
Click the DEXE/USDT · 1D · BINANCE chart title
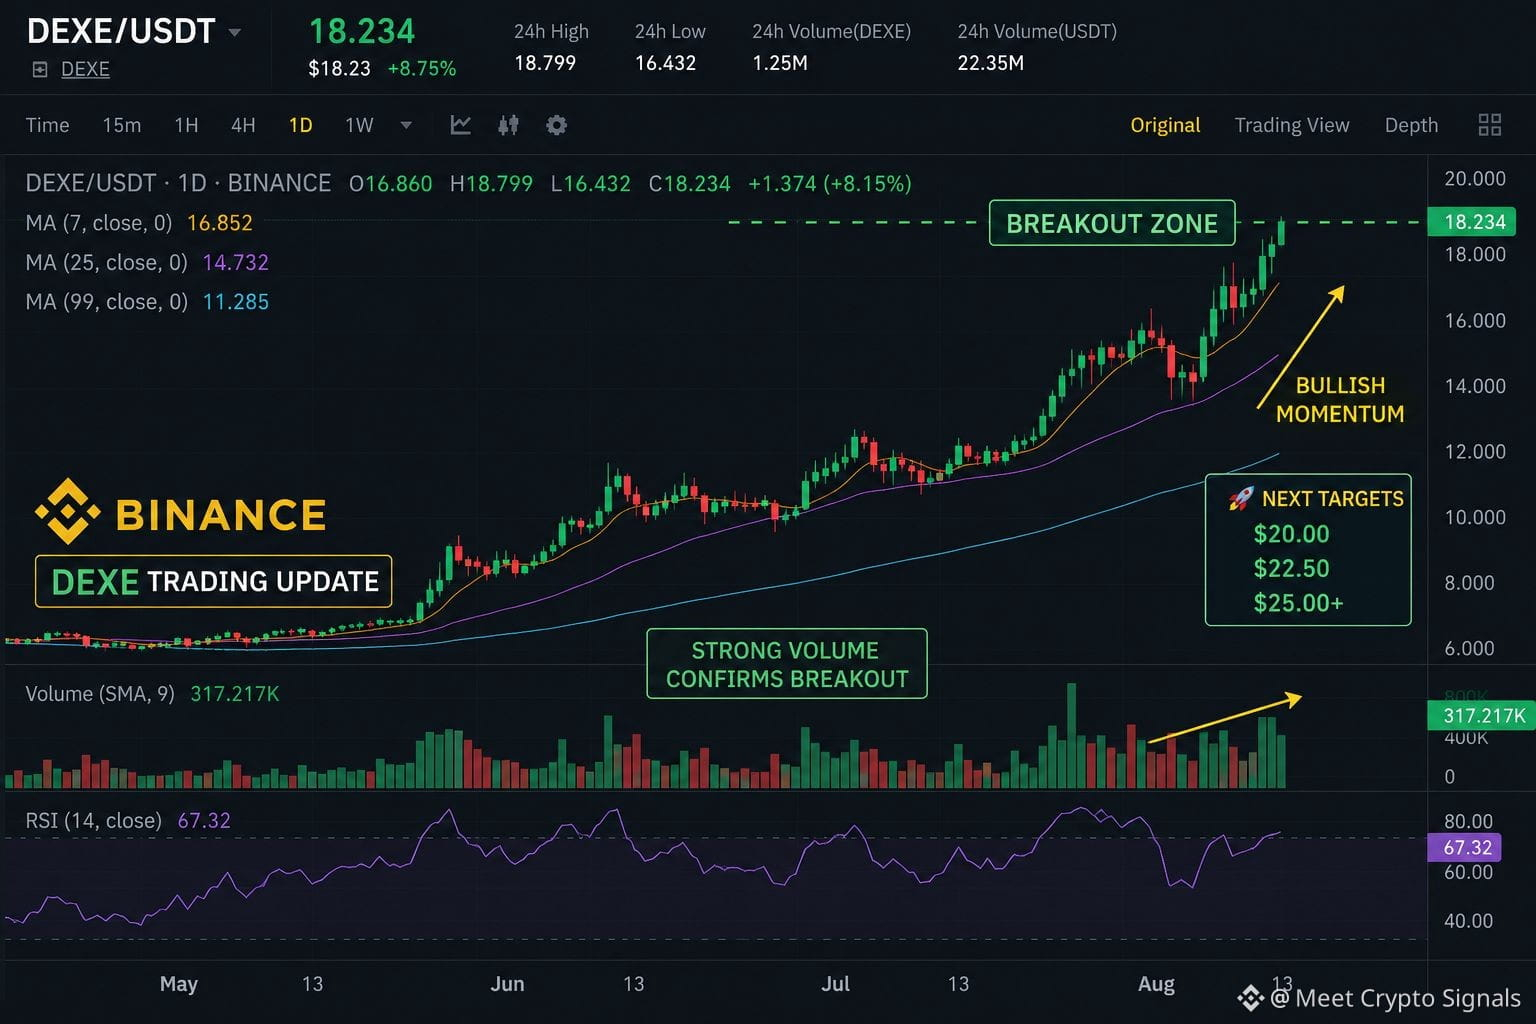(178, 183)
